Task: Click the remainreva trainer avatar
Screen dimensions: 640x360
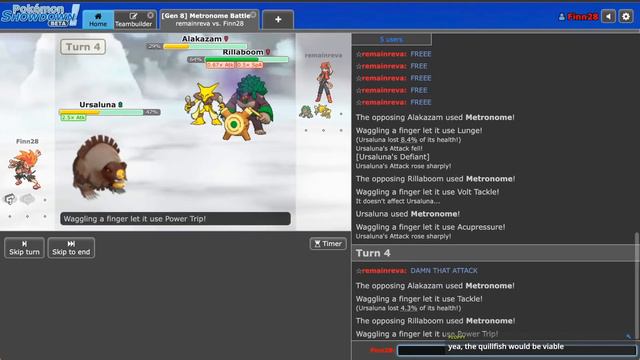Action: click(x=324, y=82)
